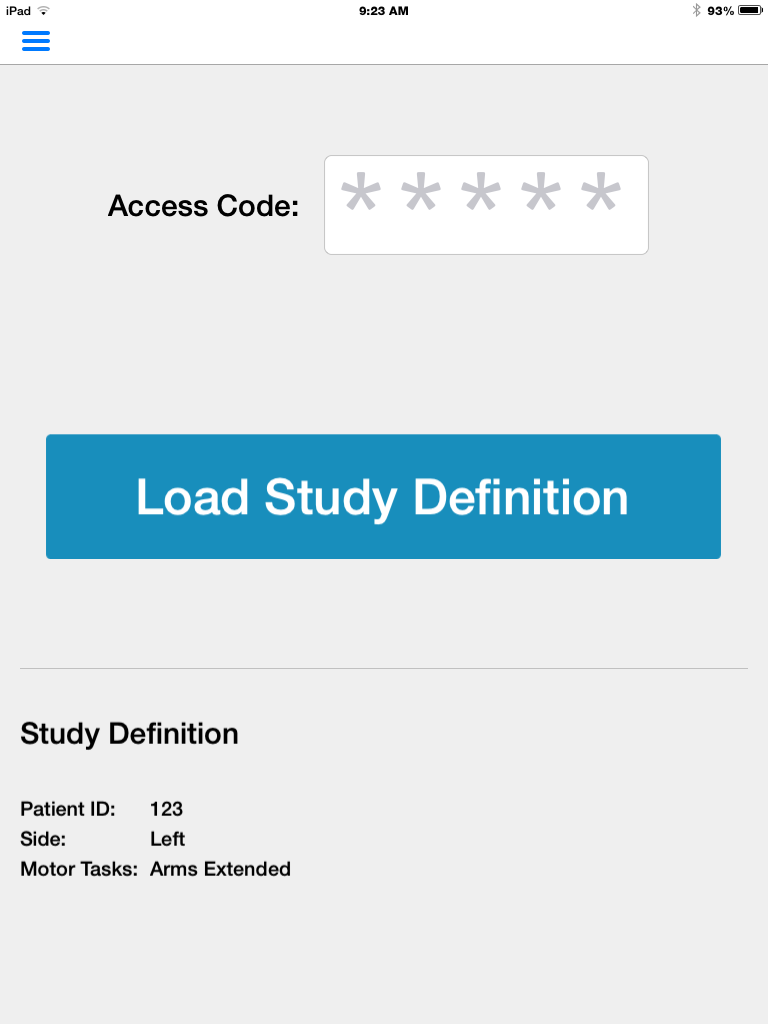Tap the 9:23 AM clock

(384, 11)
